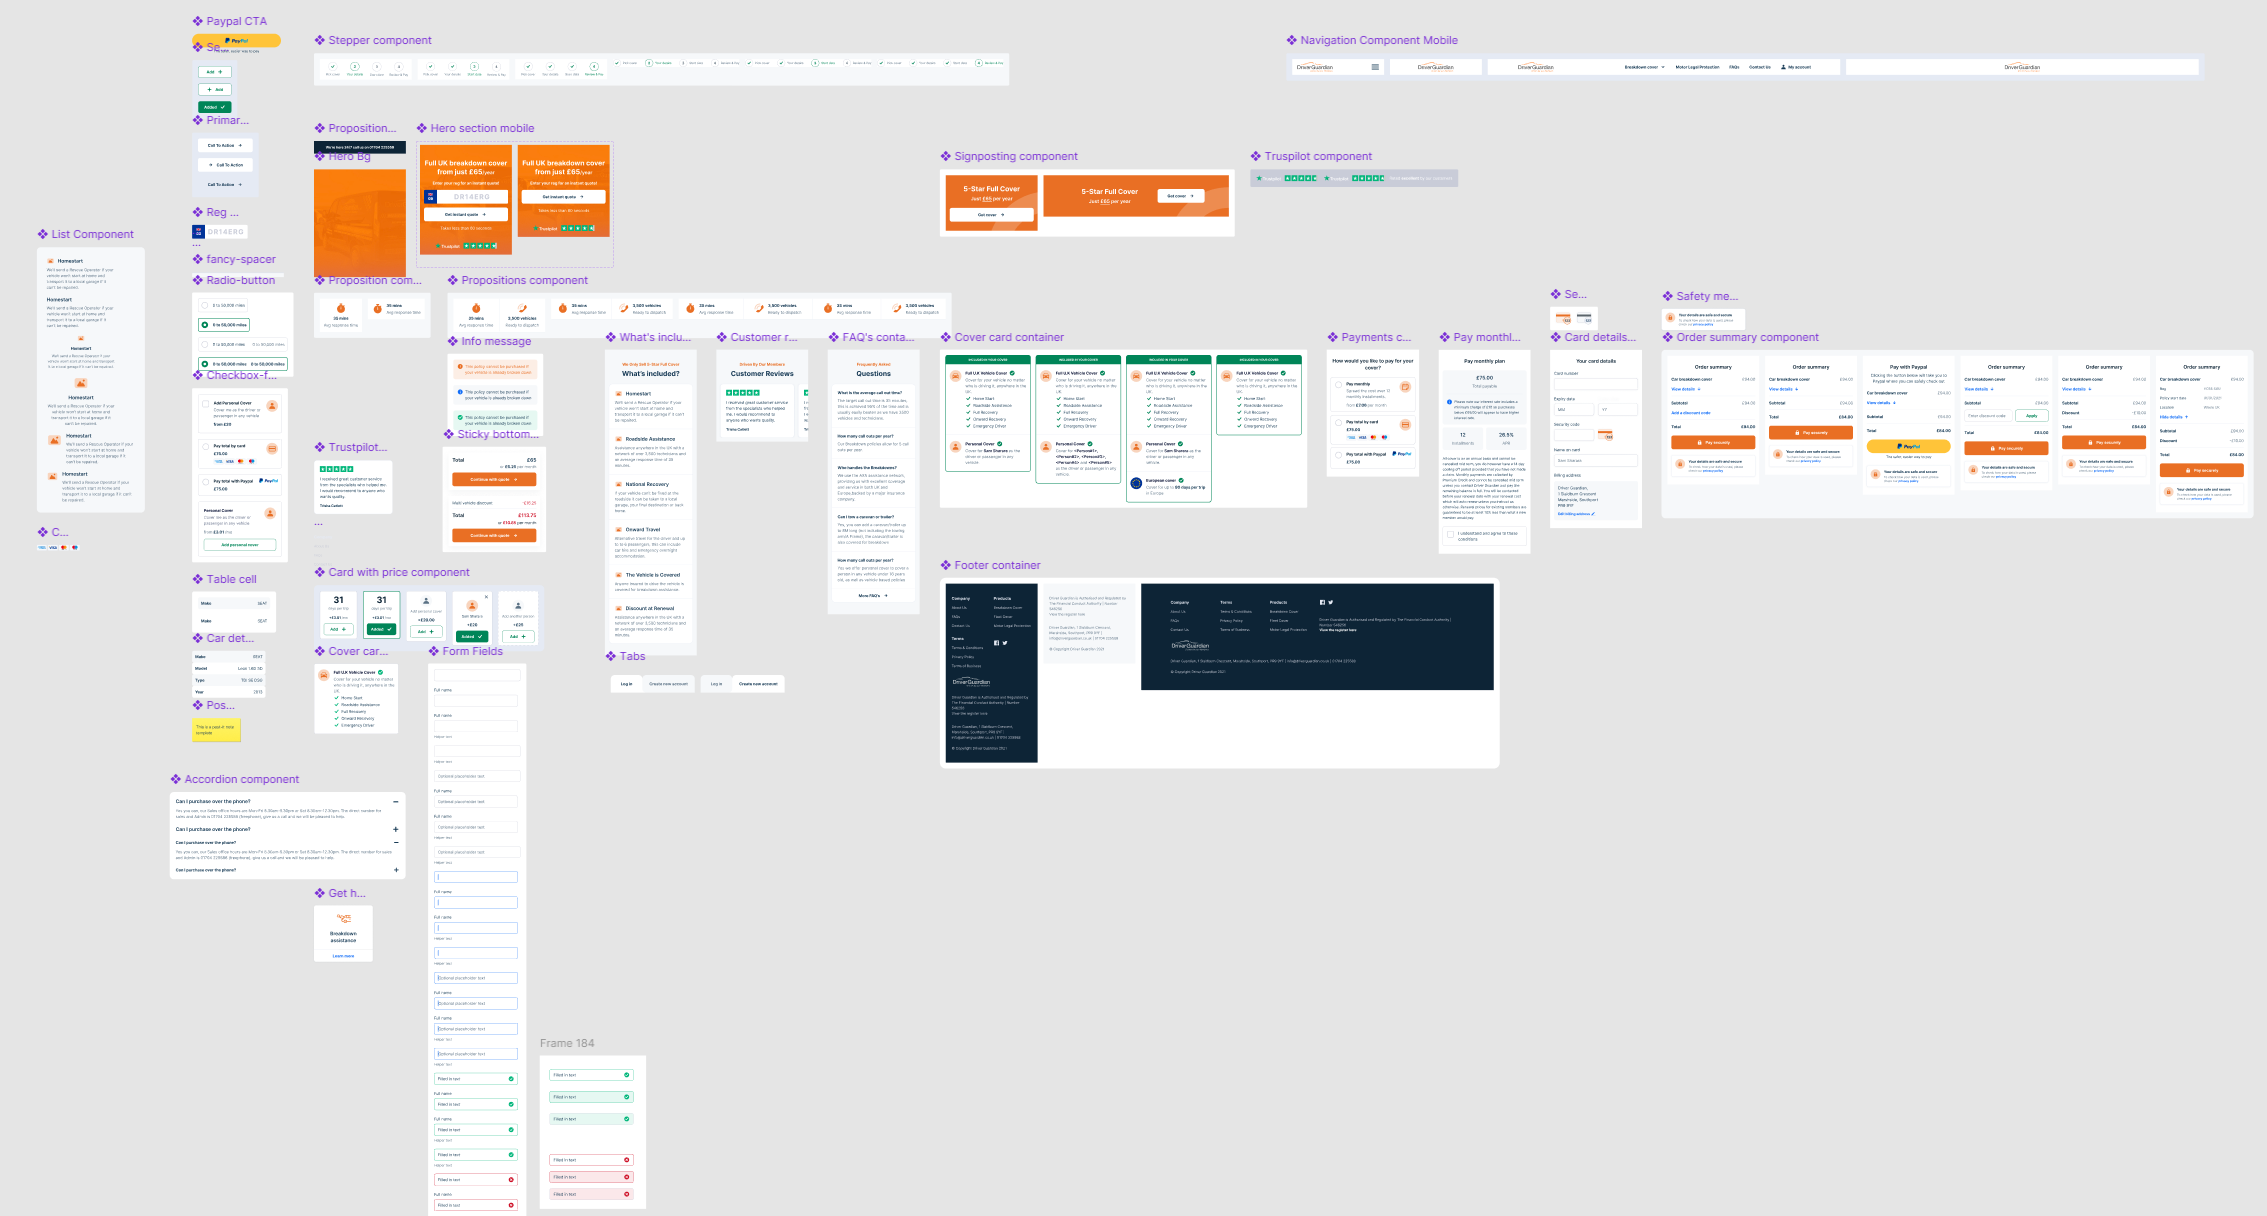Click the green success info message icon
The image size is (2267, 1216).
click(x=460, y=417)
